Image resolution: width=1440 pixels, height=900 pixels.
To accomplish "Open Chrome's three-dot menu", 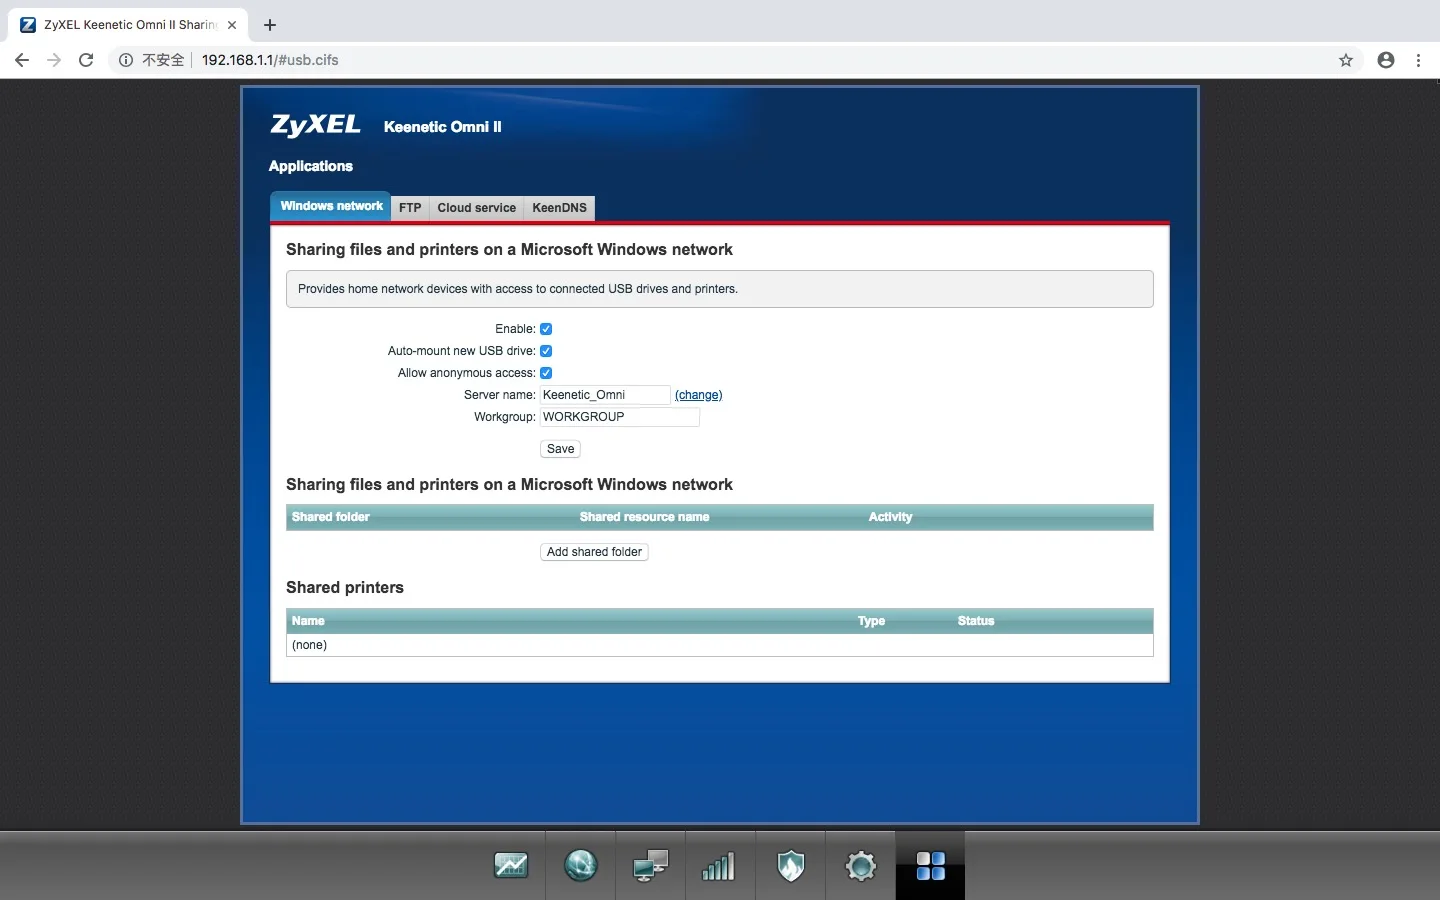I will click(1418, 60).
